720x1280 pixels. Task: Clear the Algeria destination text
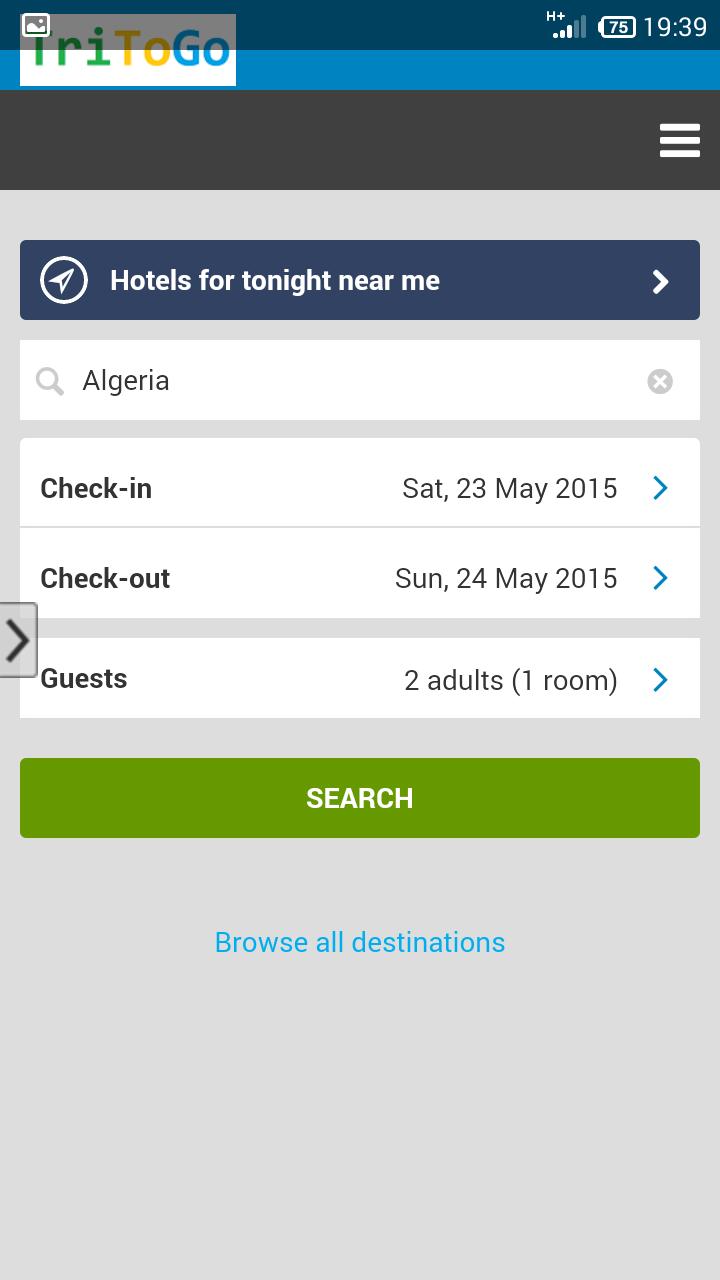(660, 381)
